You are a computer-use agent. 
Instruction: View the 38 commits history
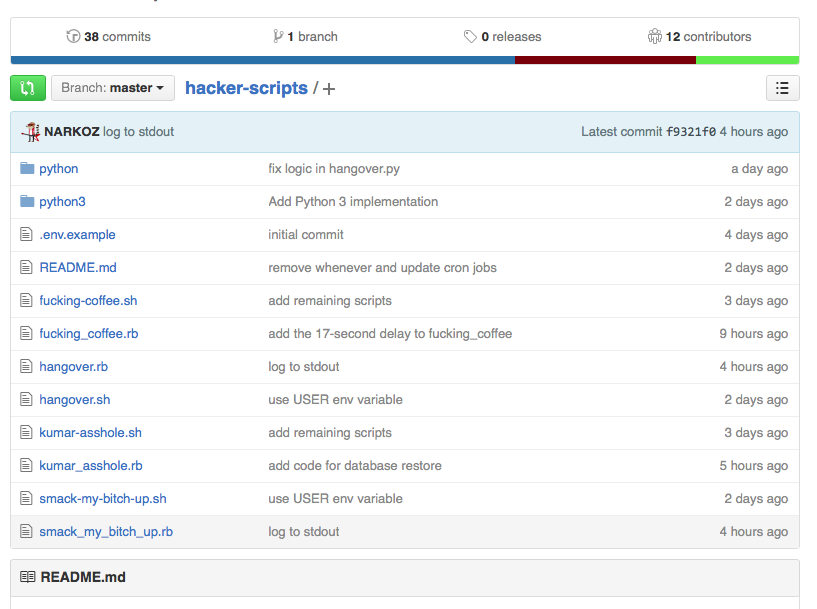[108, 36]
